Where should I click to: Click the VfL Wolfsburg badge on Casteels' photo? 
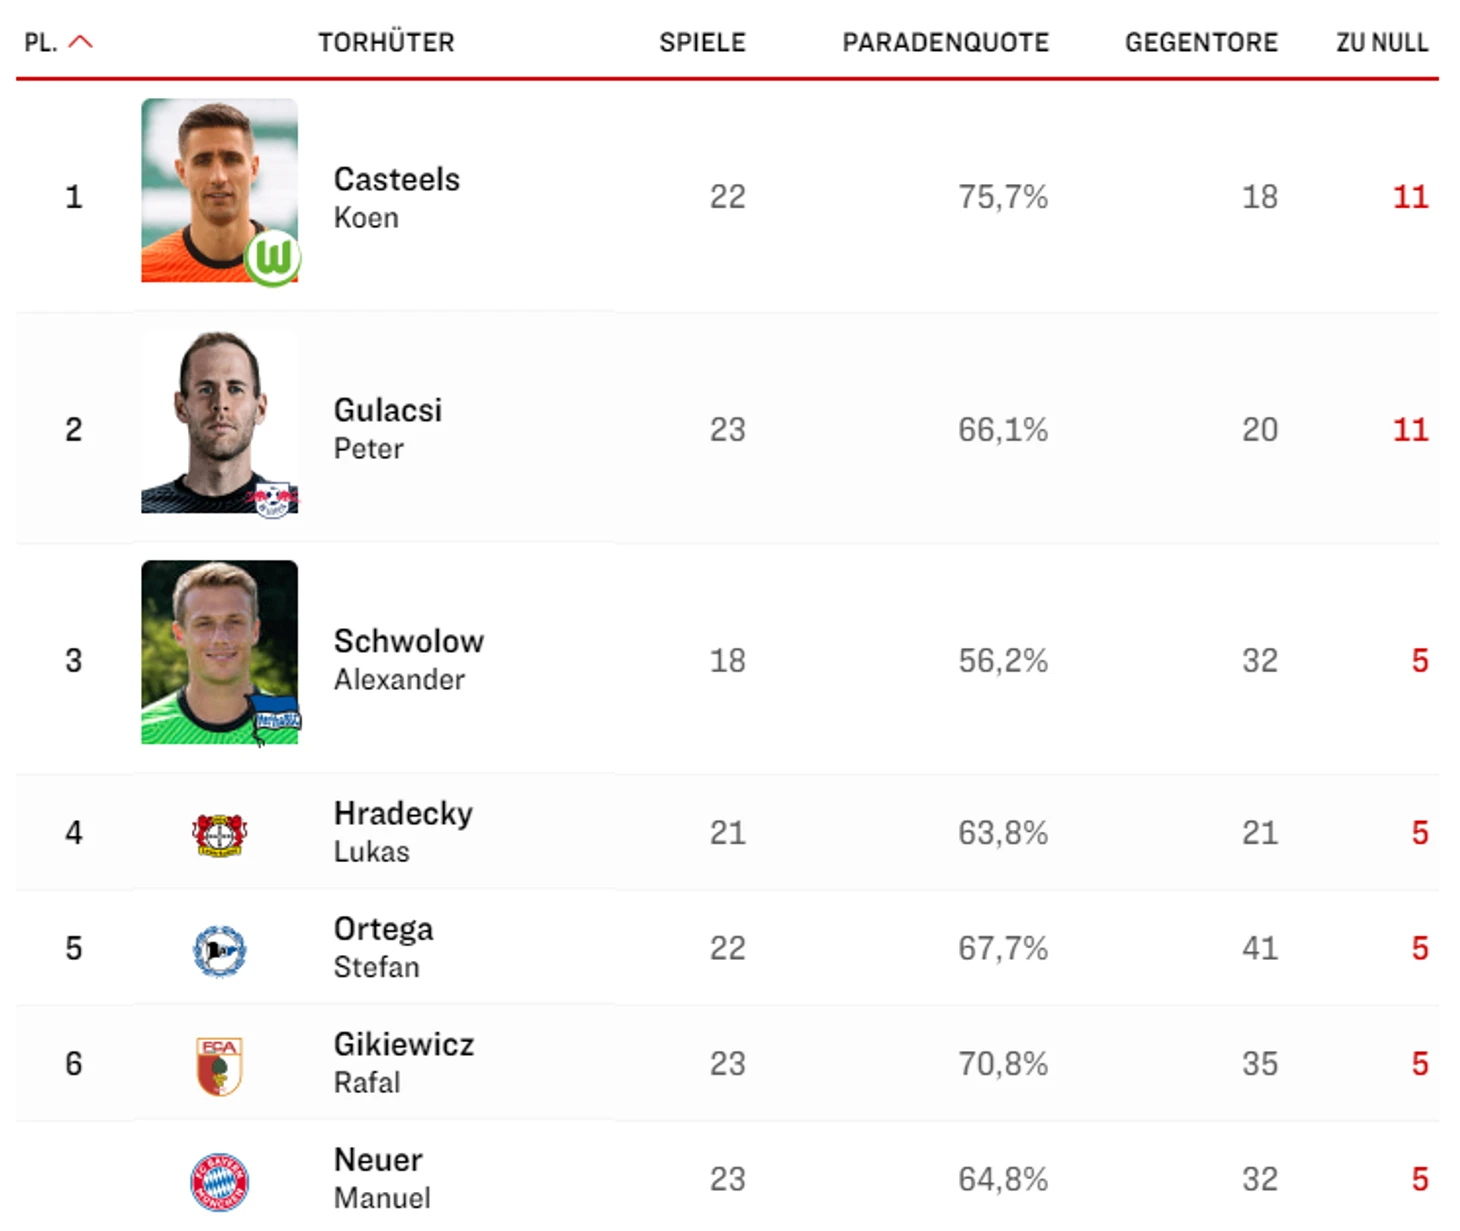tap(273, 258)
